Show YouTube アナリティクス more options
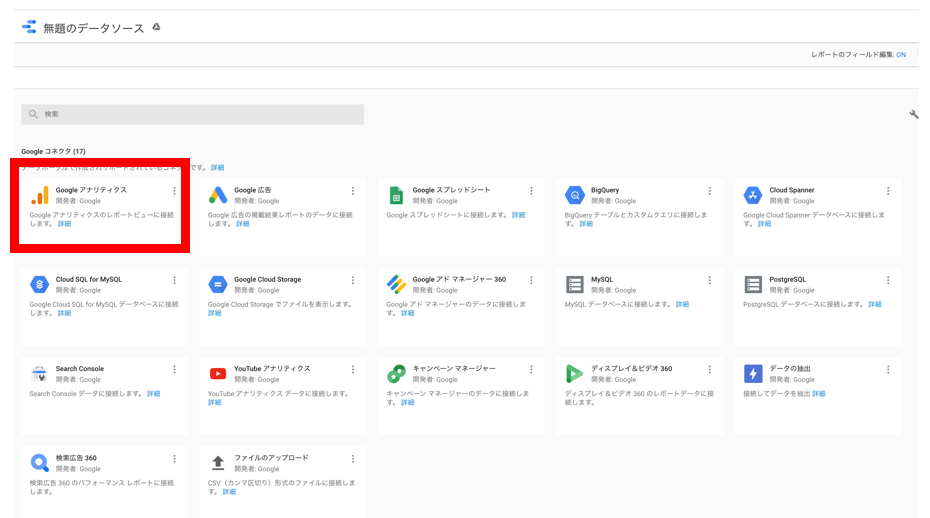Image resolution: width=930 pixels, height=518 pixels. (x=353, y=370)
